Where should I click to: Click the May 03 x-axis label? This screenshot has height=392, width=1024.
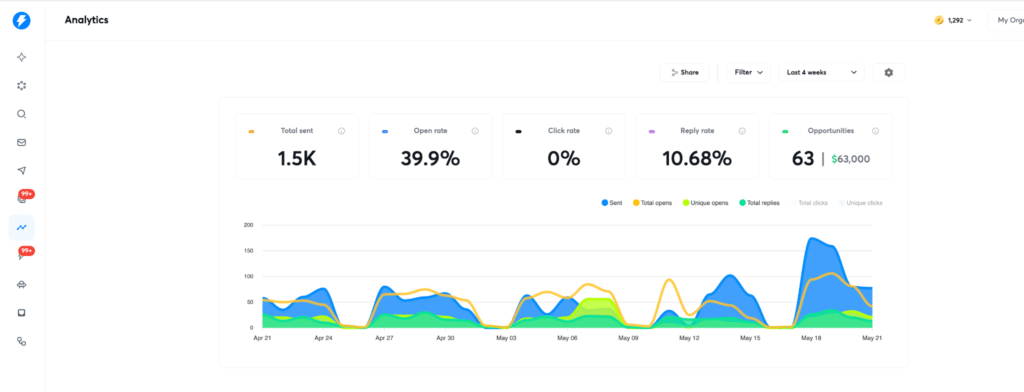pyautogui.click(x=506, y=338)
